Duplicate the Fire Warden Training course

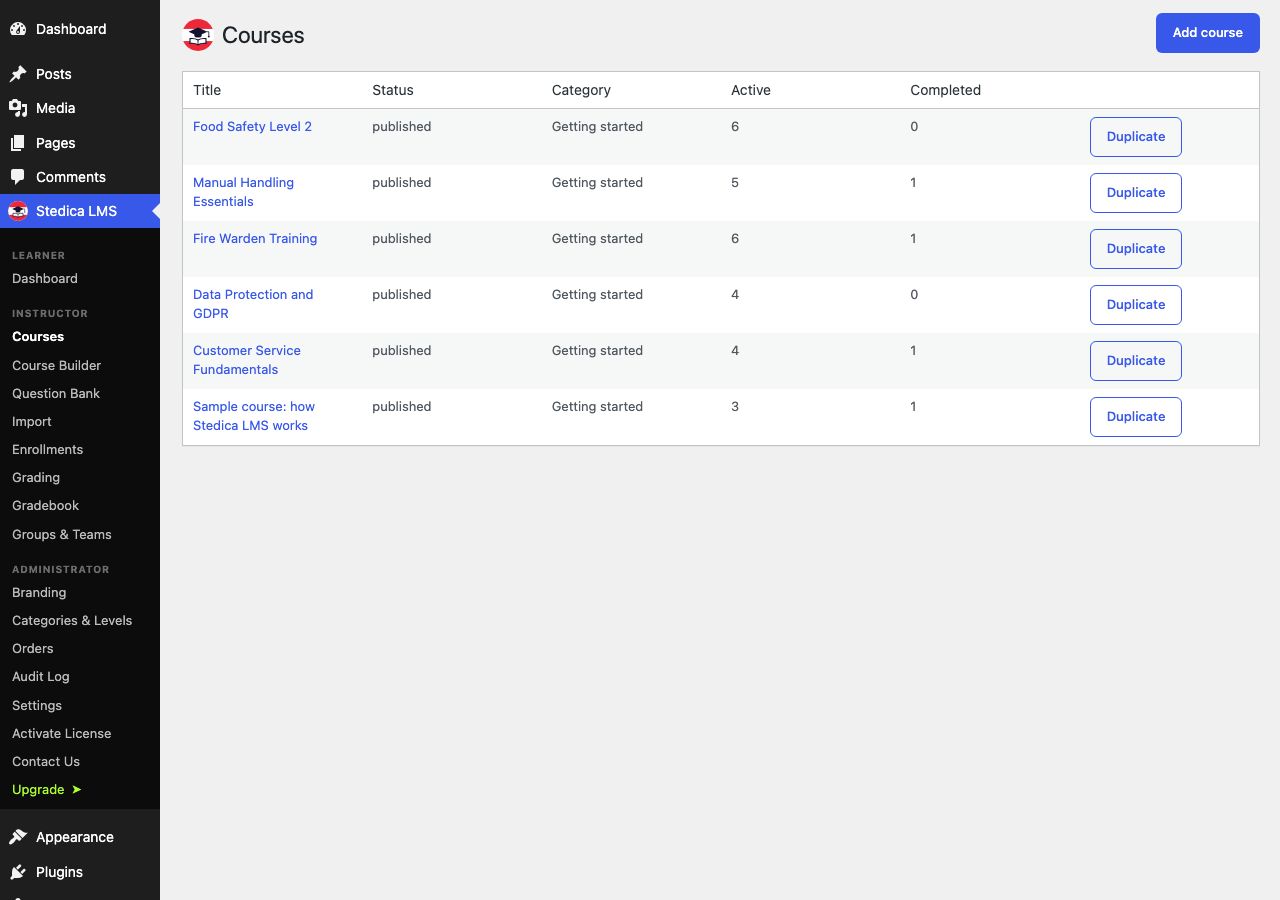[x=1136, y=249]
